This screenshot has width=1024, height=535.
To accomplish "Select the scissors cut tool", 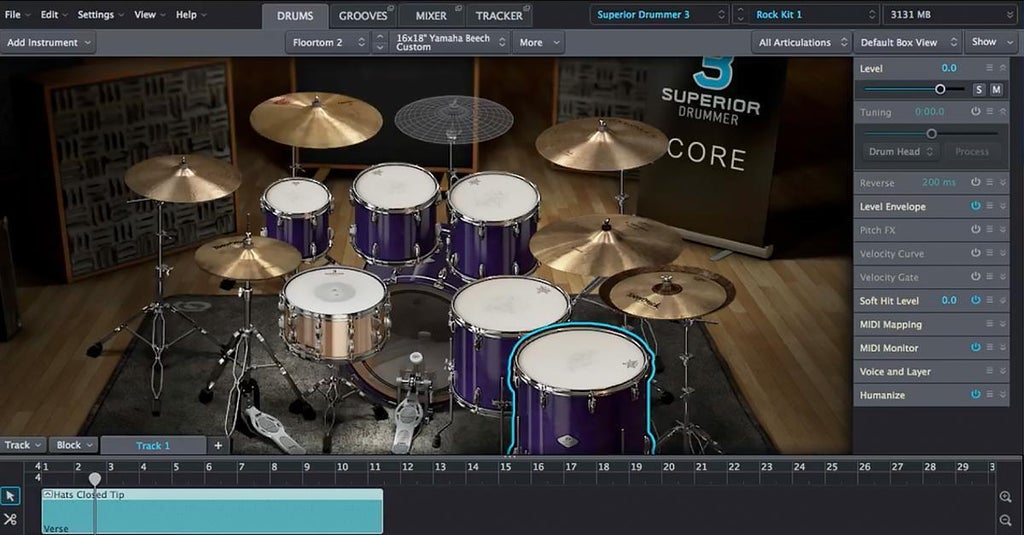I will click(x=10, y=519).
